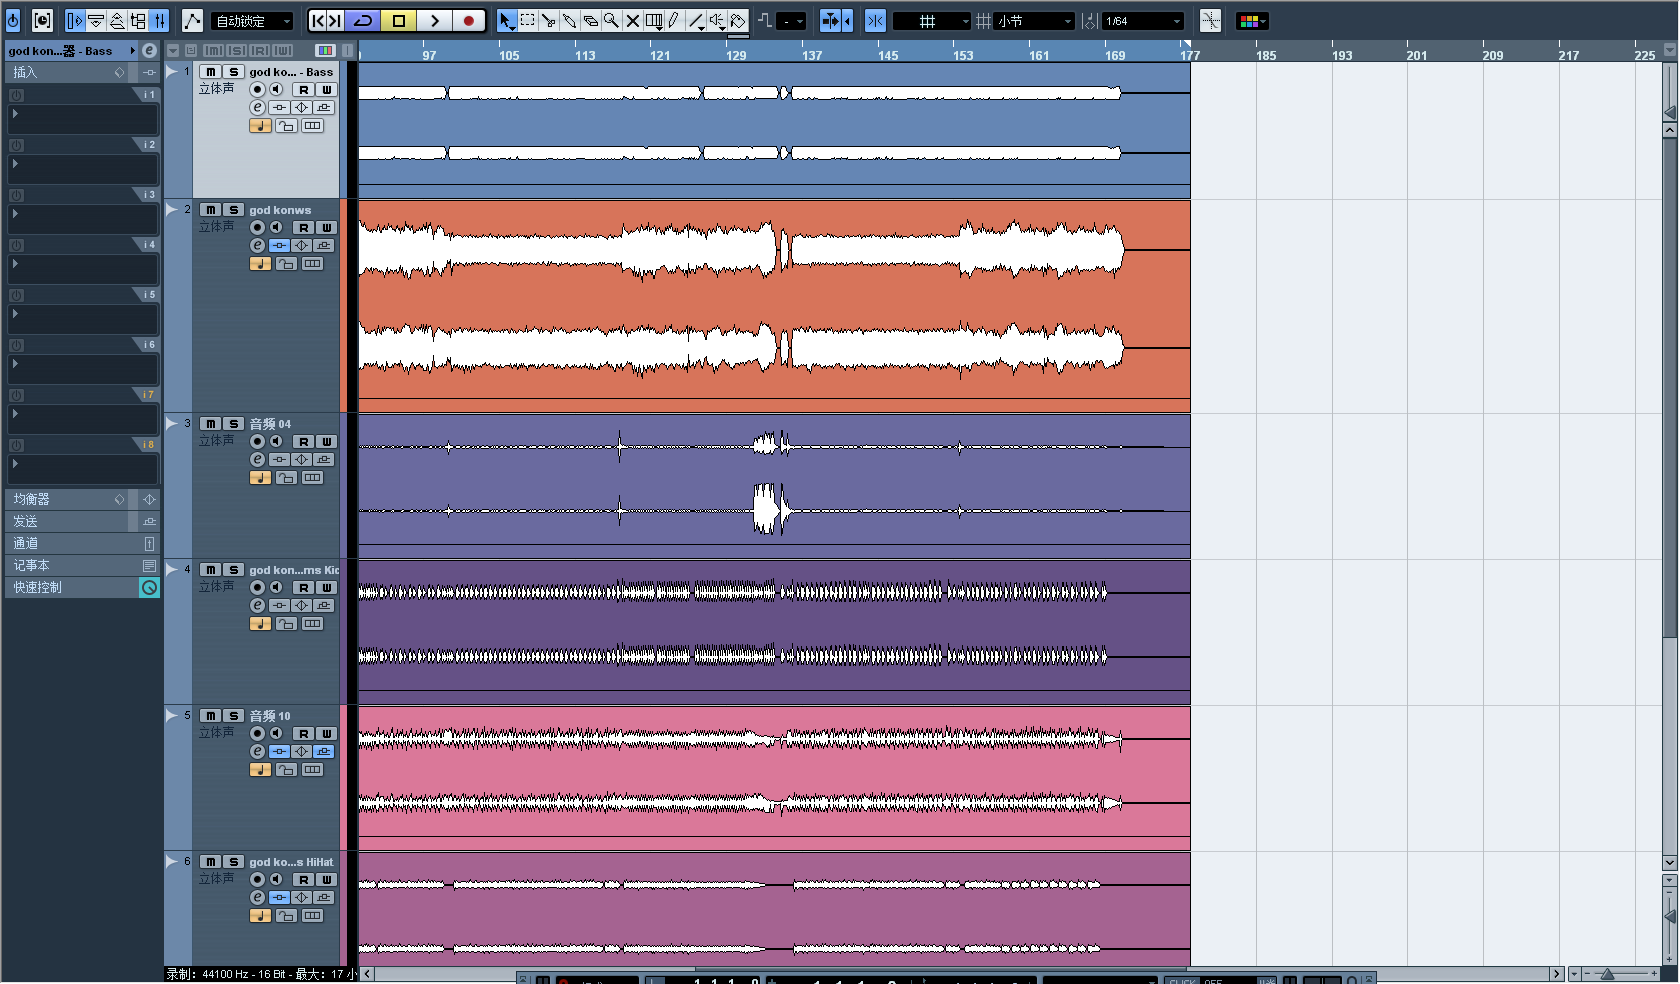Solo track 2 god konws
The width and height of the screenshot is (1680, 984).
233,210
